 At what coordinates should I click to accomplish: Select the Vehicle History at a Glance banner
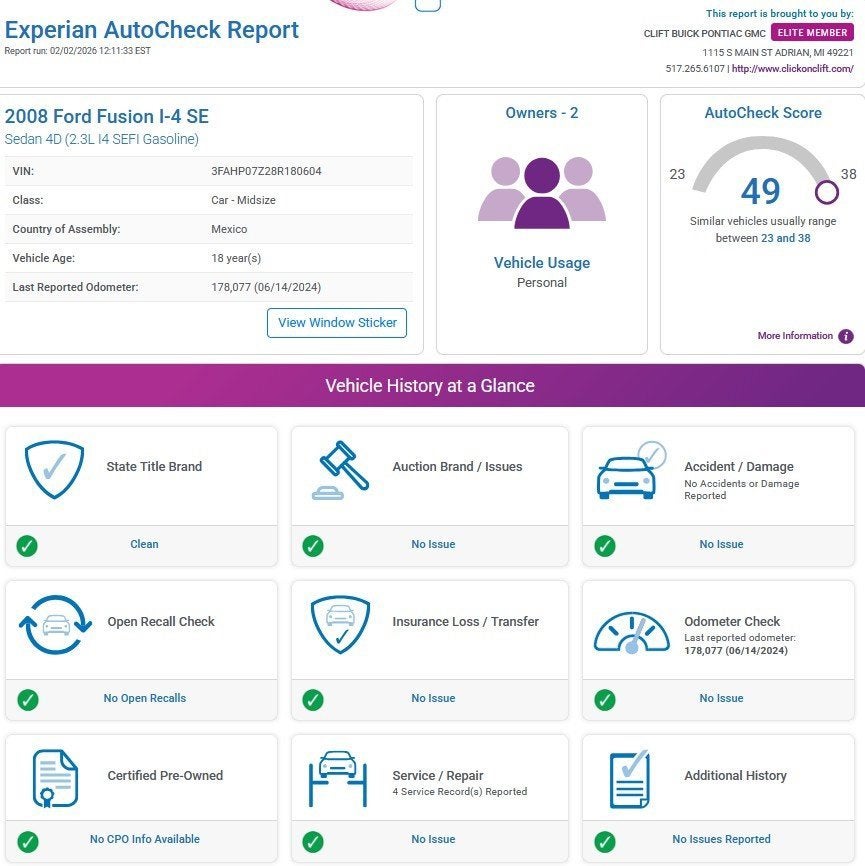click(x=430, y=386)
